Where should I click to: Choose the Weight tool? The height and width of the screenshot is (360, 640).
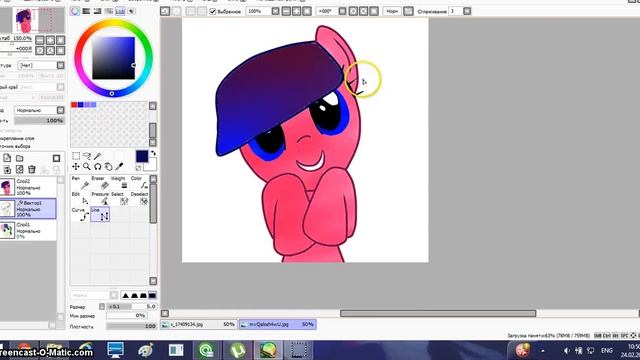pos(120,183)
